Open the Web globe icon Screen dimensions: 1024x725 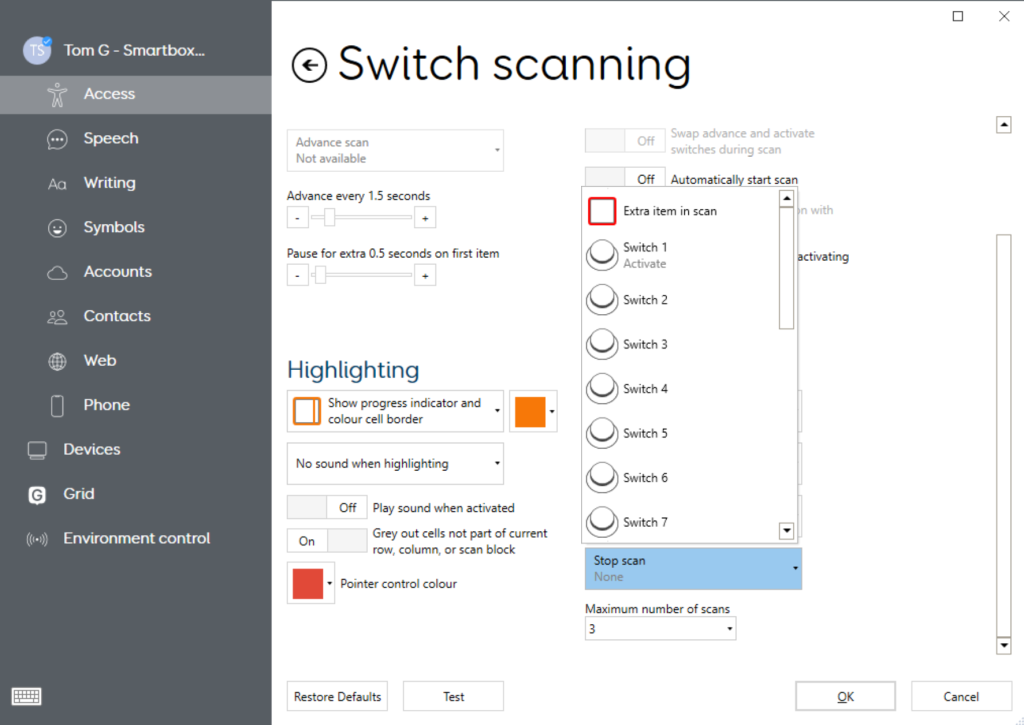point(57,361)
